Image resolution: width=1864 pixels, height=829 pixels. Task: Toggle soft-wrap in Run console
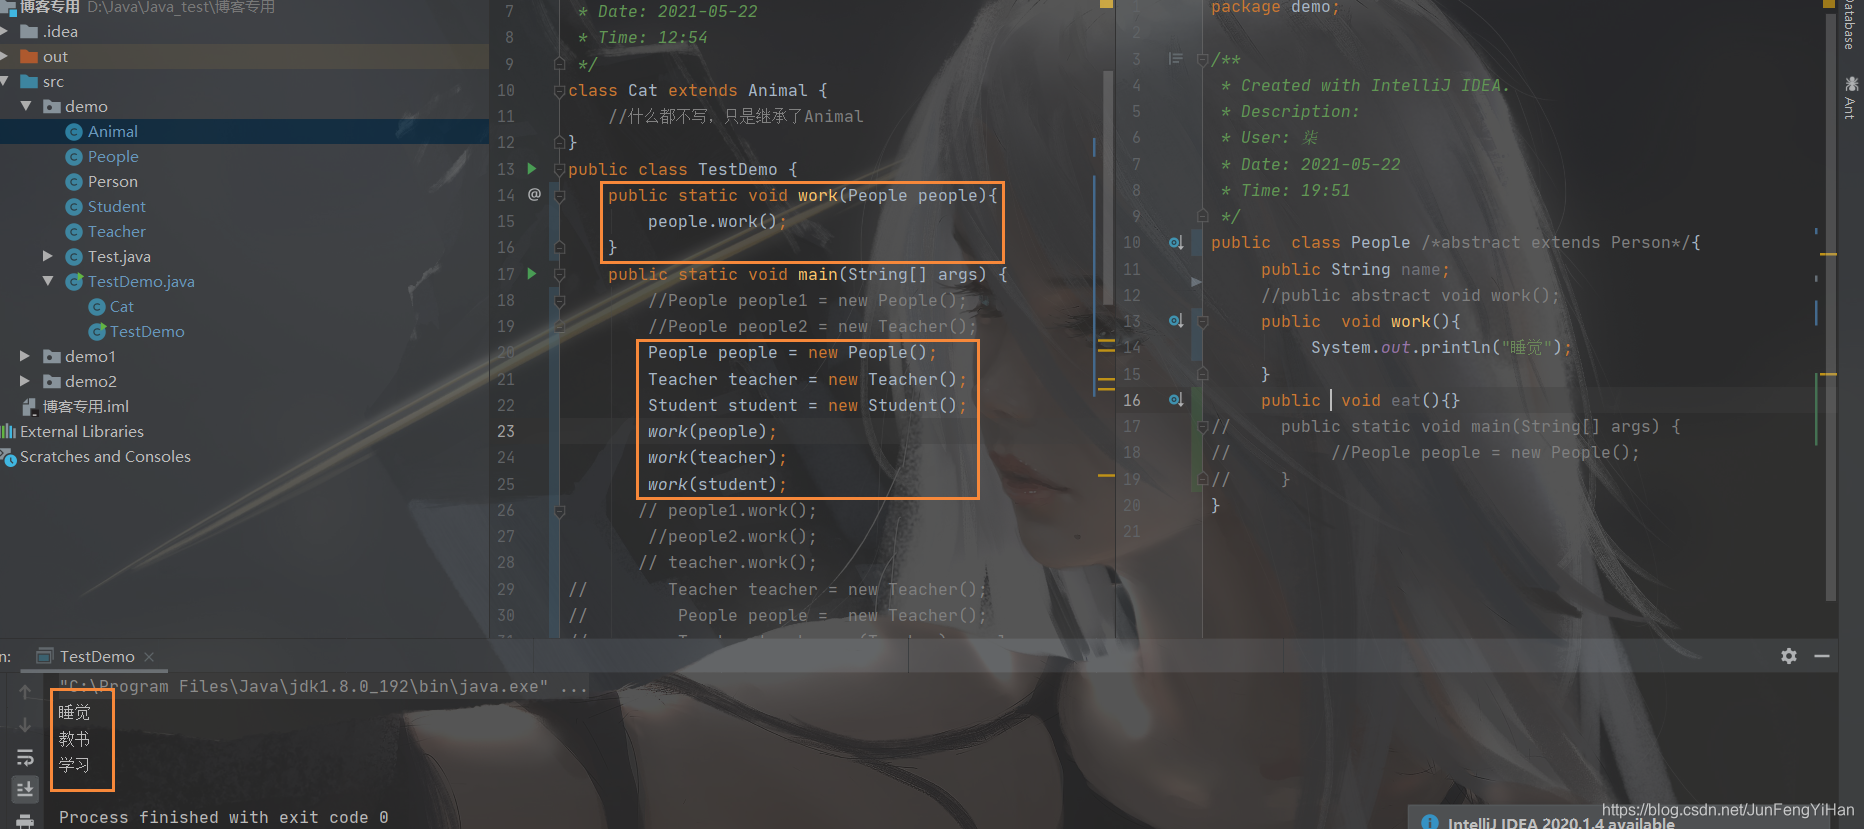pyautogui.click(x=25, y=757)
